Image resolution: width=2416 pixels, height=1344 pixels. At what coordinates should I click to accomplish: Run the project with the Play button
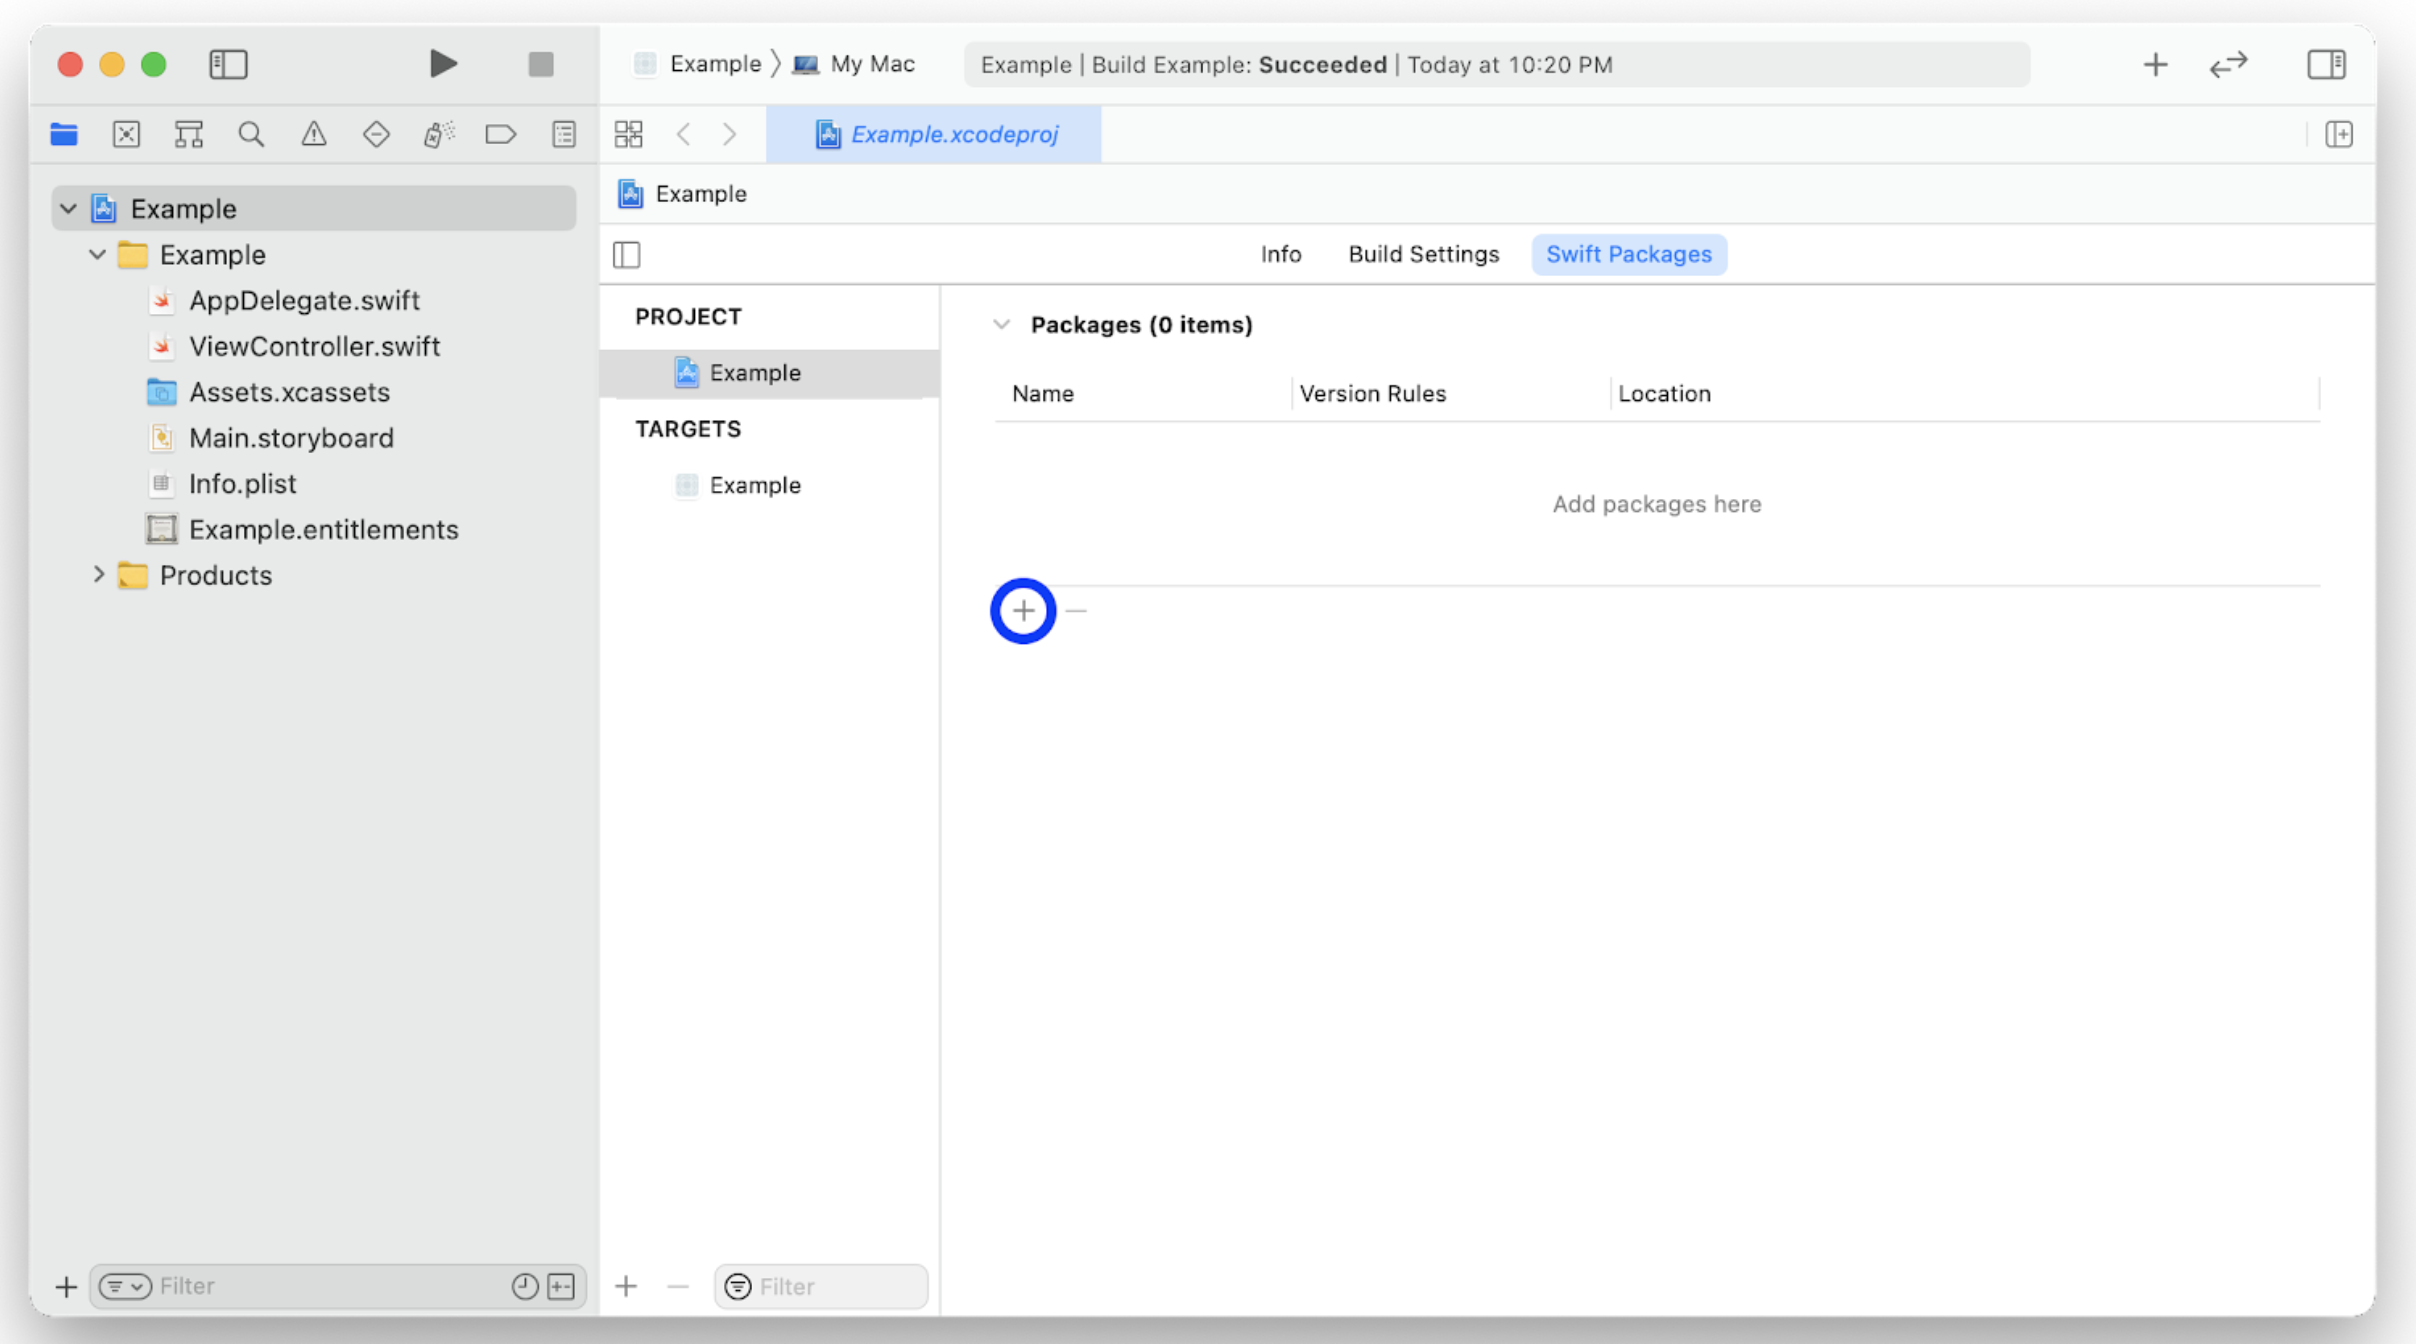click(x=443, y=64)
